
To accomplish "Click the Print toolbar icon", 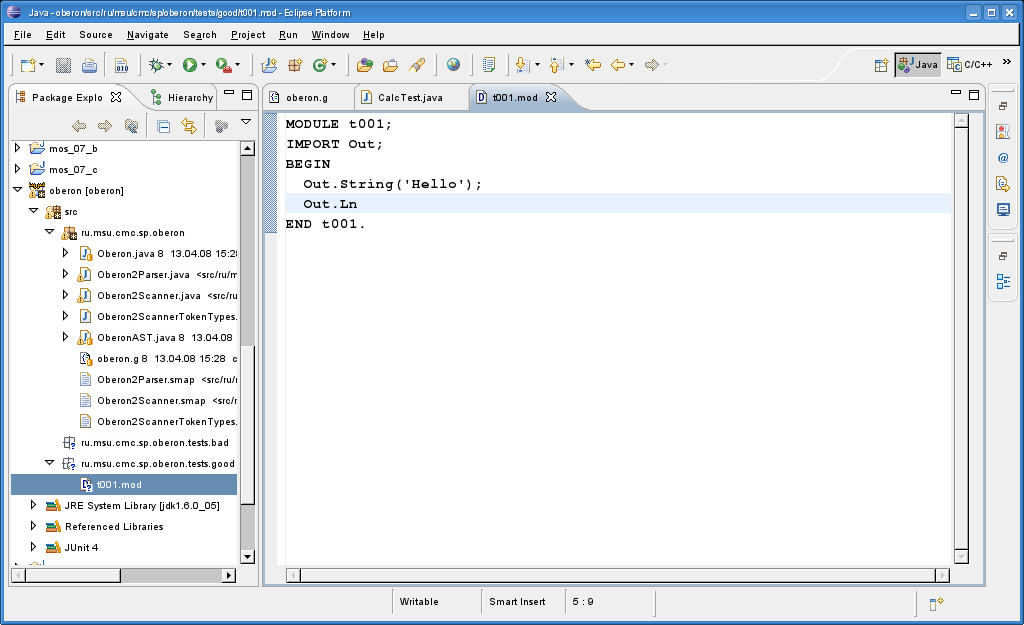I will 89,65.
